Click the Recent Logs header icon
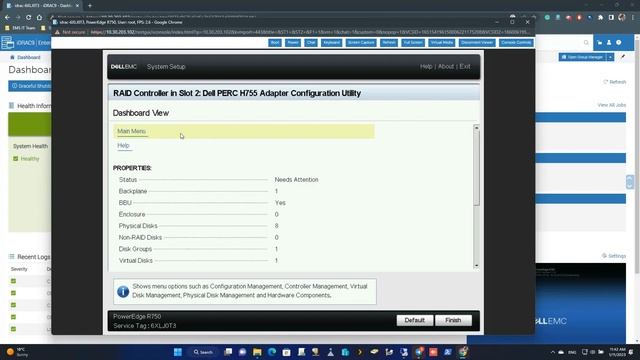The height and width of the screenshot is (360, 640). [11, 257]
